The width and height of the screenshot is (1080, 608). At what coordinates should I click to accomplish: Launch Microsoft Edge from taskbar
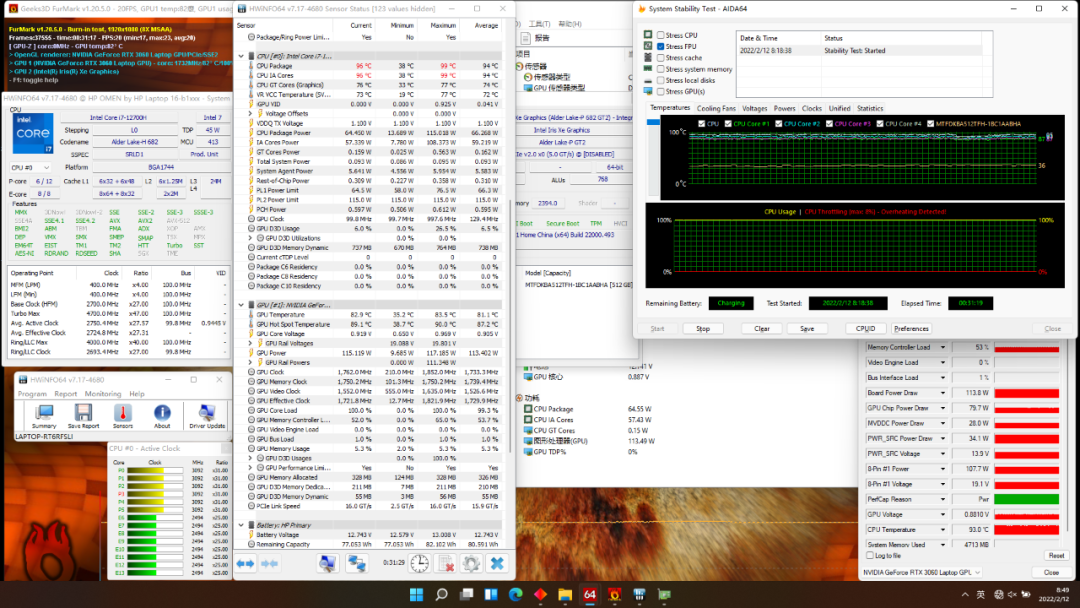pos(516,594)
